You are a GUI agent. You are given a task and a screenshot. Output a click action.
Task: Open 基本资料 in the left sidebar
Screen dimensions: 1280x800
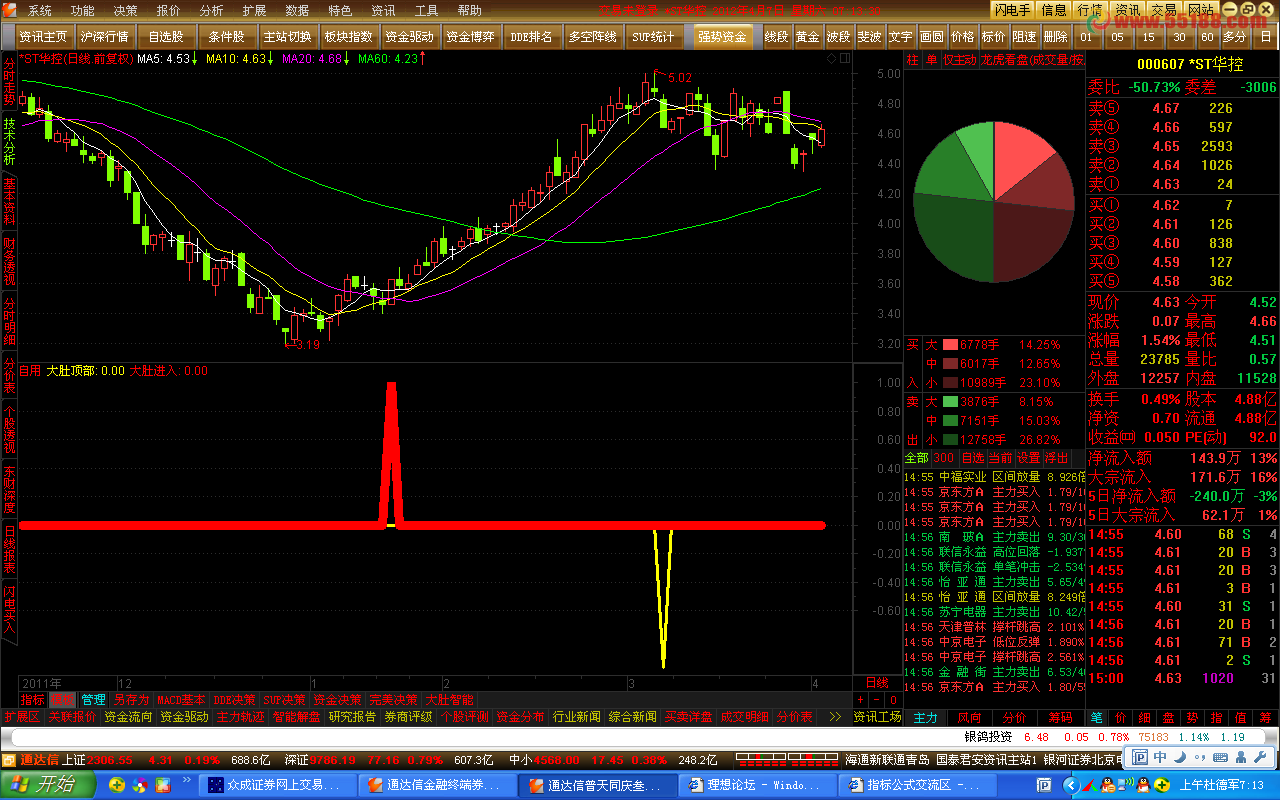point(9,201)
